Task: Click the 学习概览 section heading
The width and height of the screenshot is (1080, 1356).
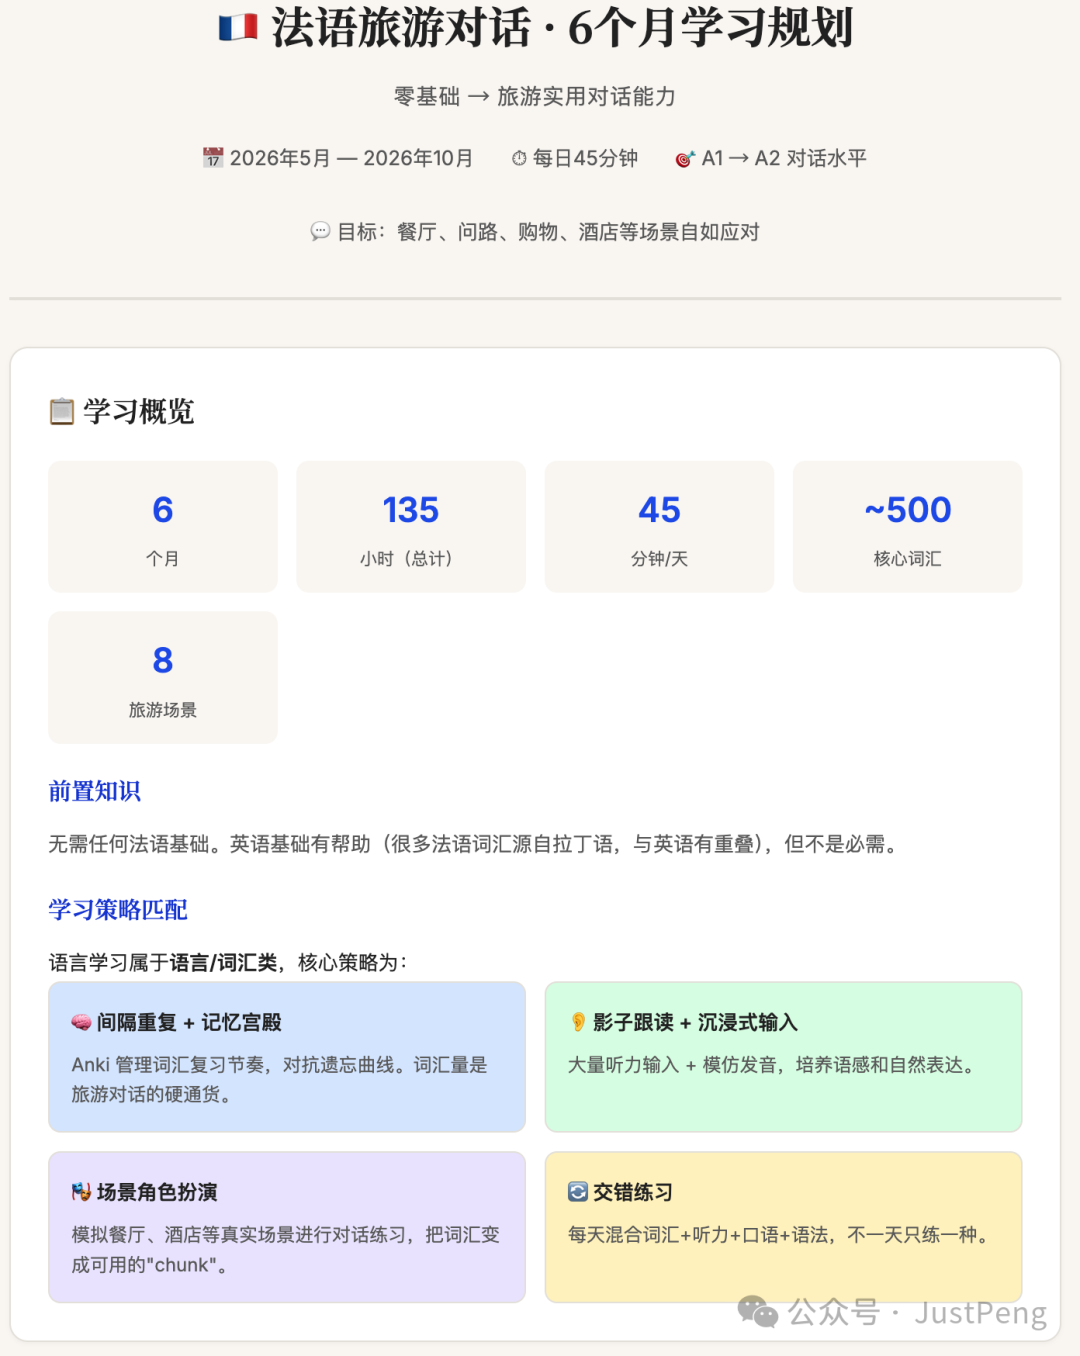Action: click(x=139, y=411)
